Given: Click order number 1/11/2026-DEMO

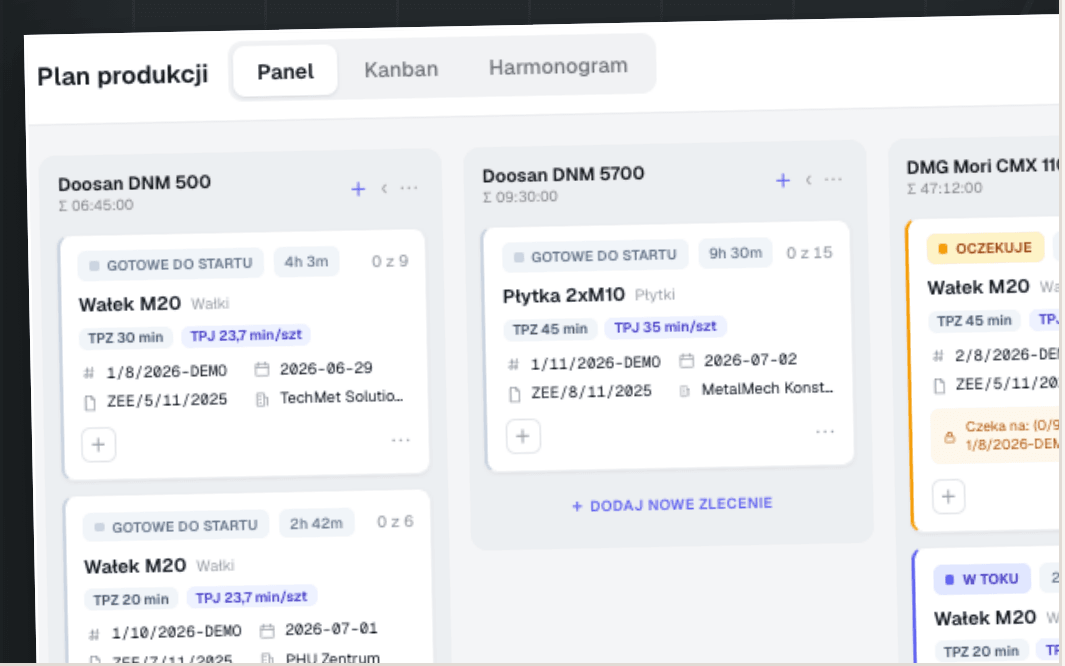Looking at the screenshot, I should pyautogui.click(x=596, y=363).
